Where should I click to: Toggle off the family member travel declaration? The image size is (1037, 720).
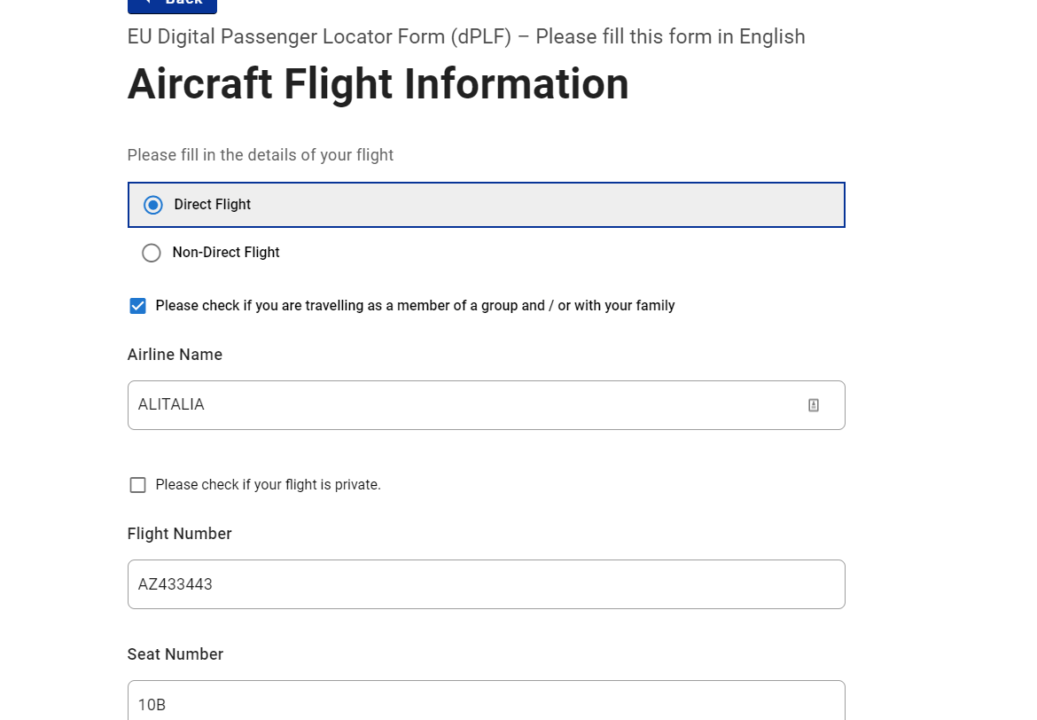(x=137, y=305)
